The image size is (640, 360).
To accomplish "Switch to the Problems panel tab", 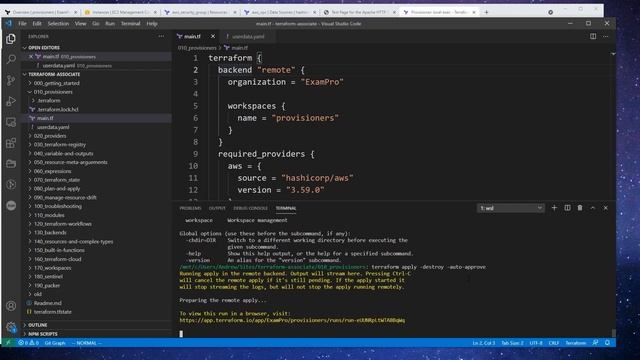I will point(190,208).
